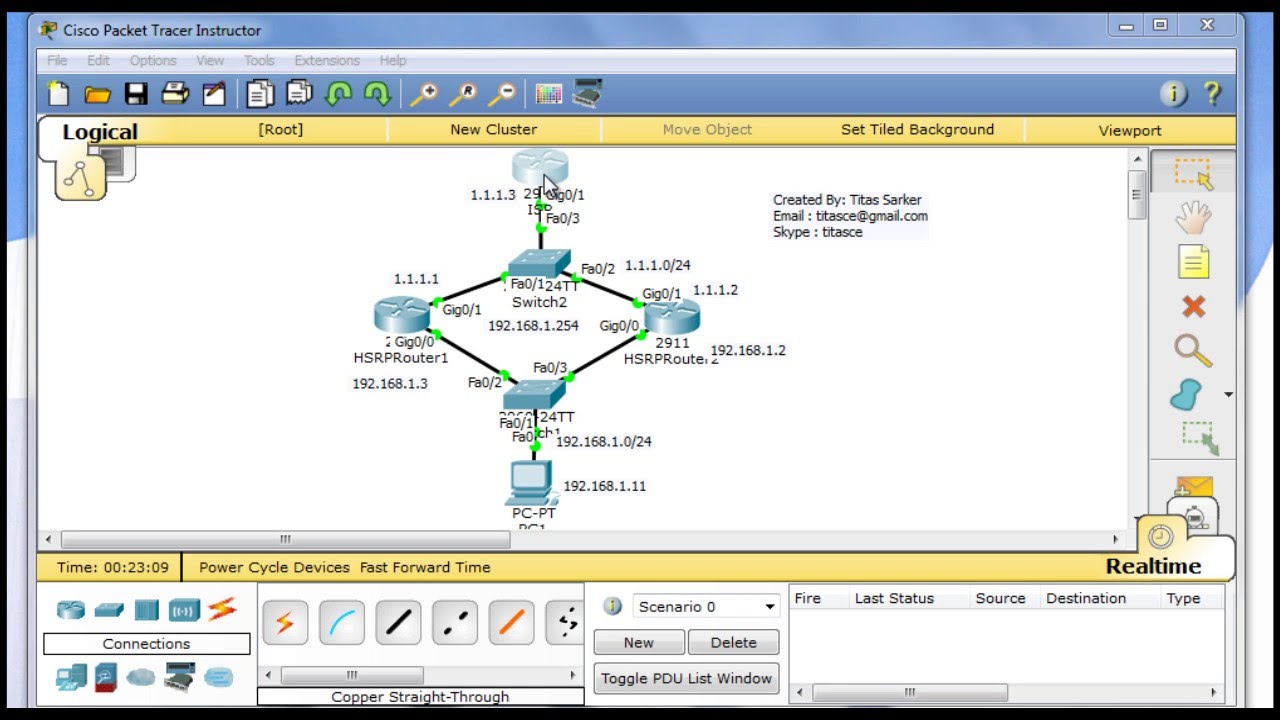The width and height of the screenshot is (1280, 720).
Task: Open the Extensions menu
Action: tap(327, 60)
